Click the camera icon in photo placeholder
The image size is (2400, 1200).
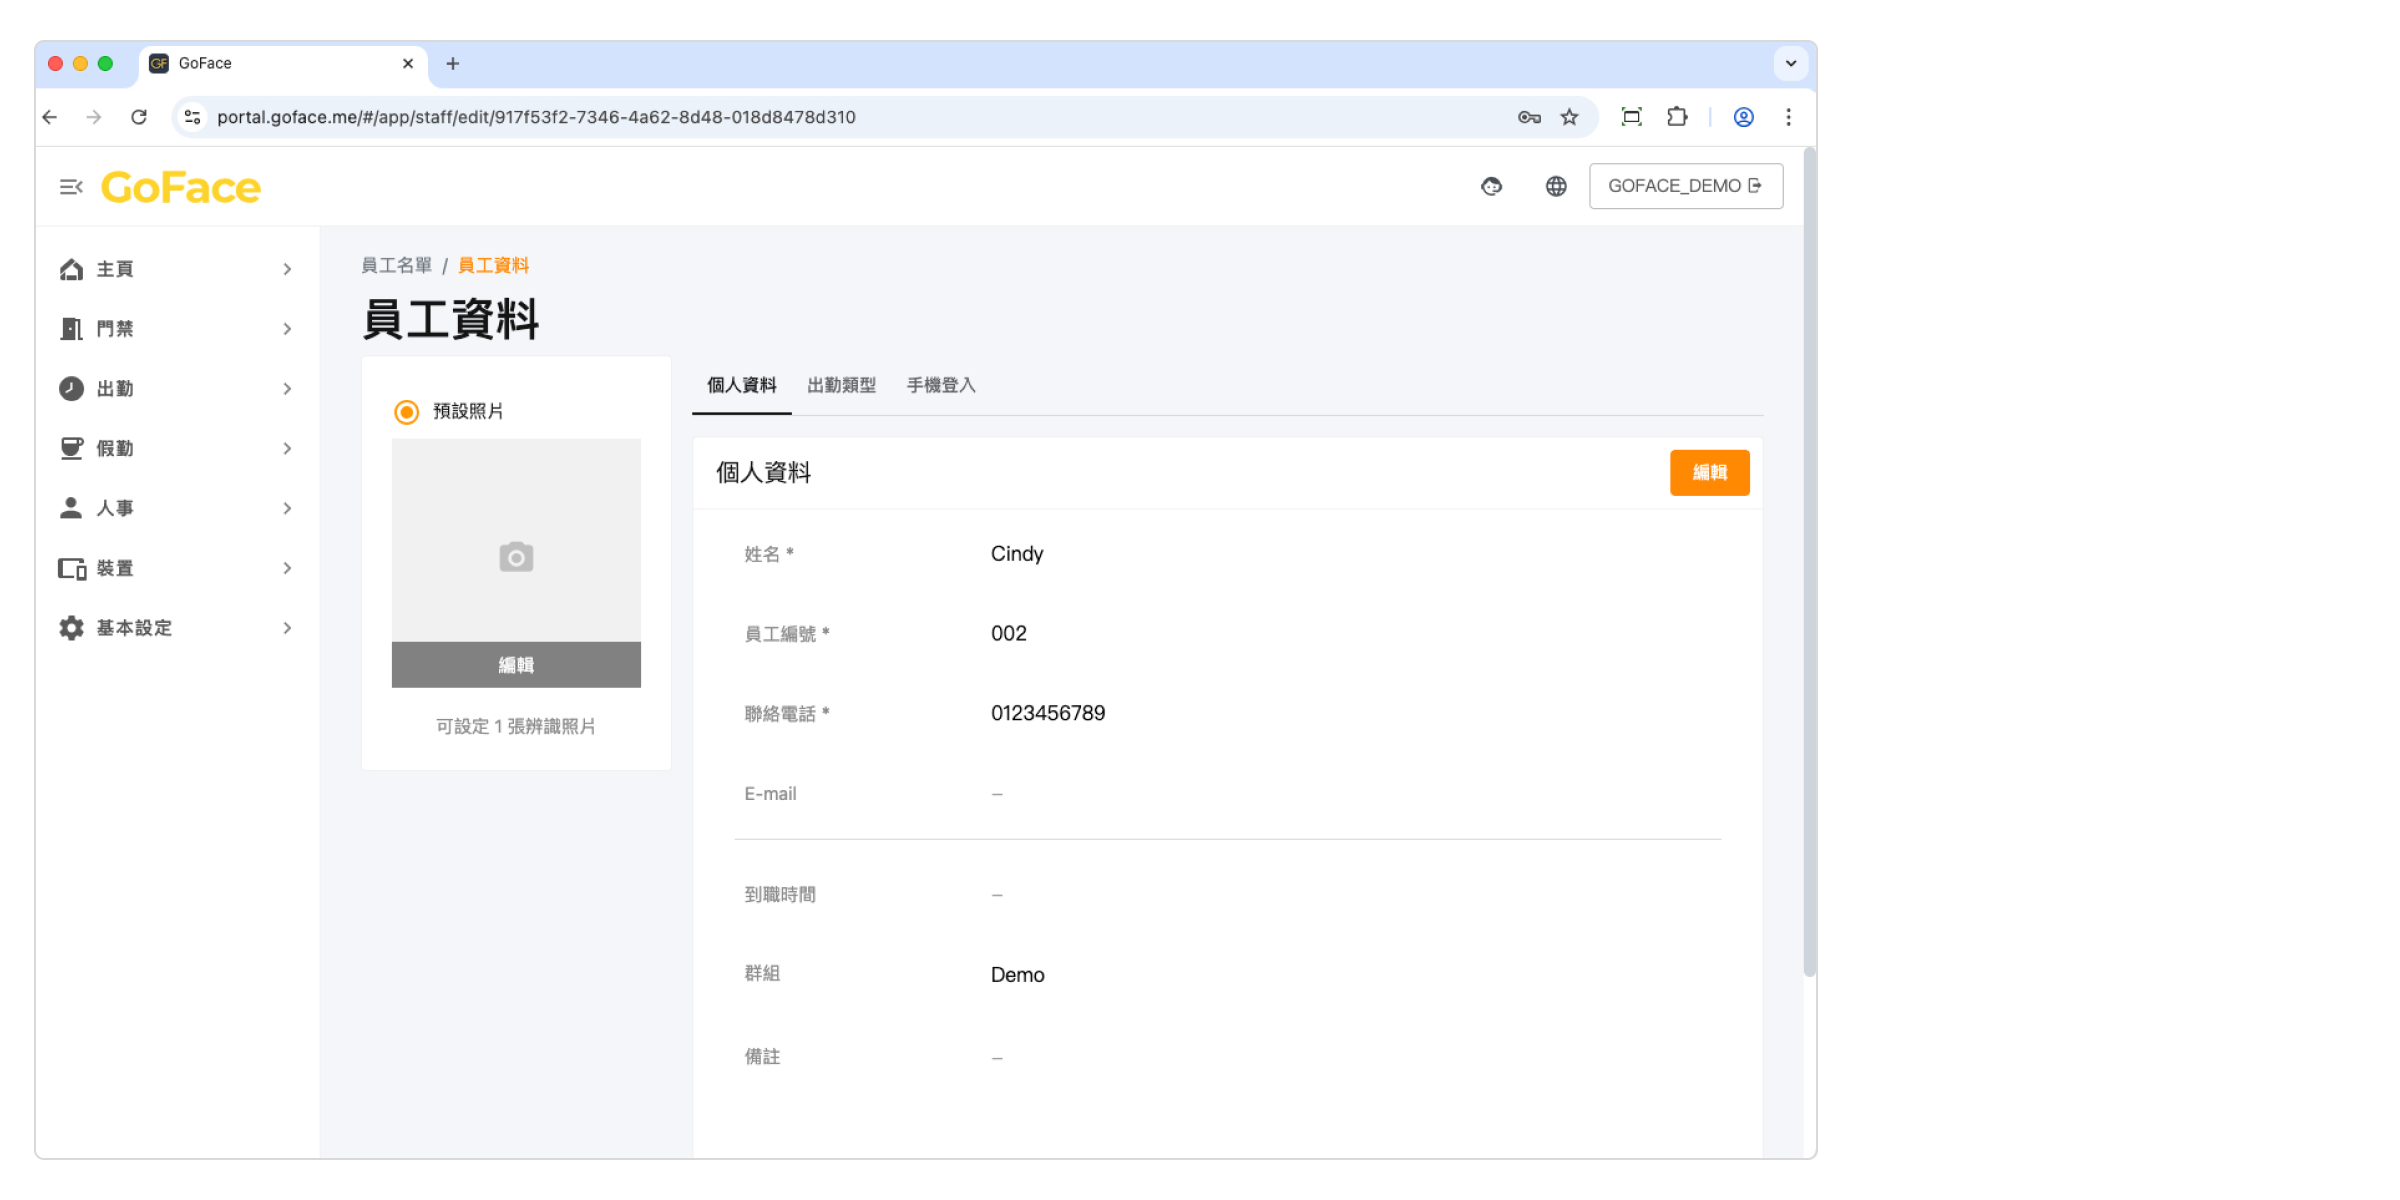pos(516,557)
